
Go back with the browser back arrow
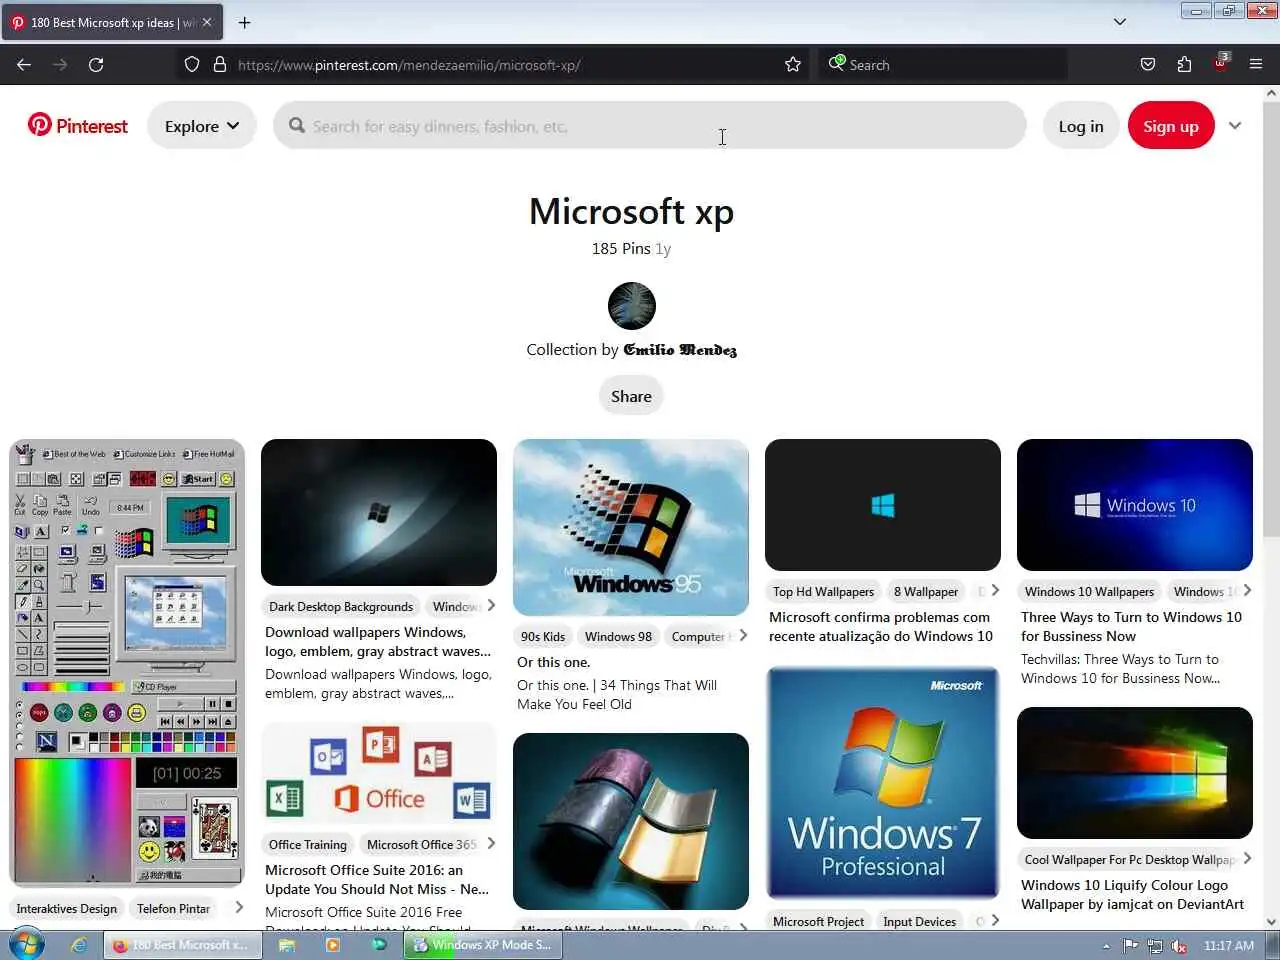point(24,65)
